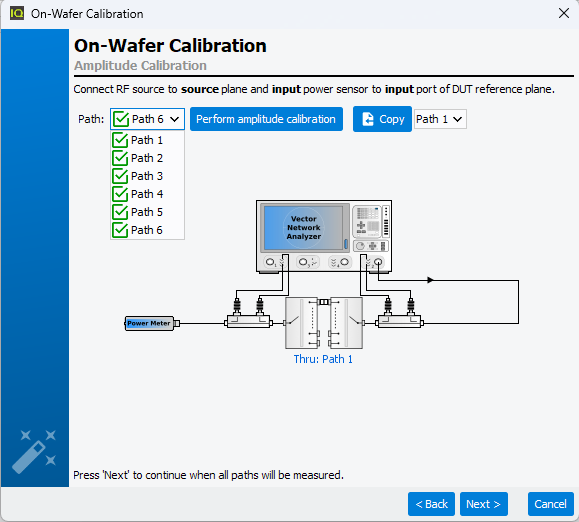Click the green checkmark beside Path 3
579x522 pixels.
coord(120,176)
